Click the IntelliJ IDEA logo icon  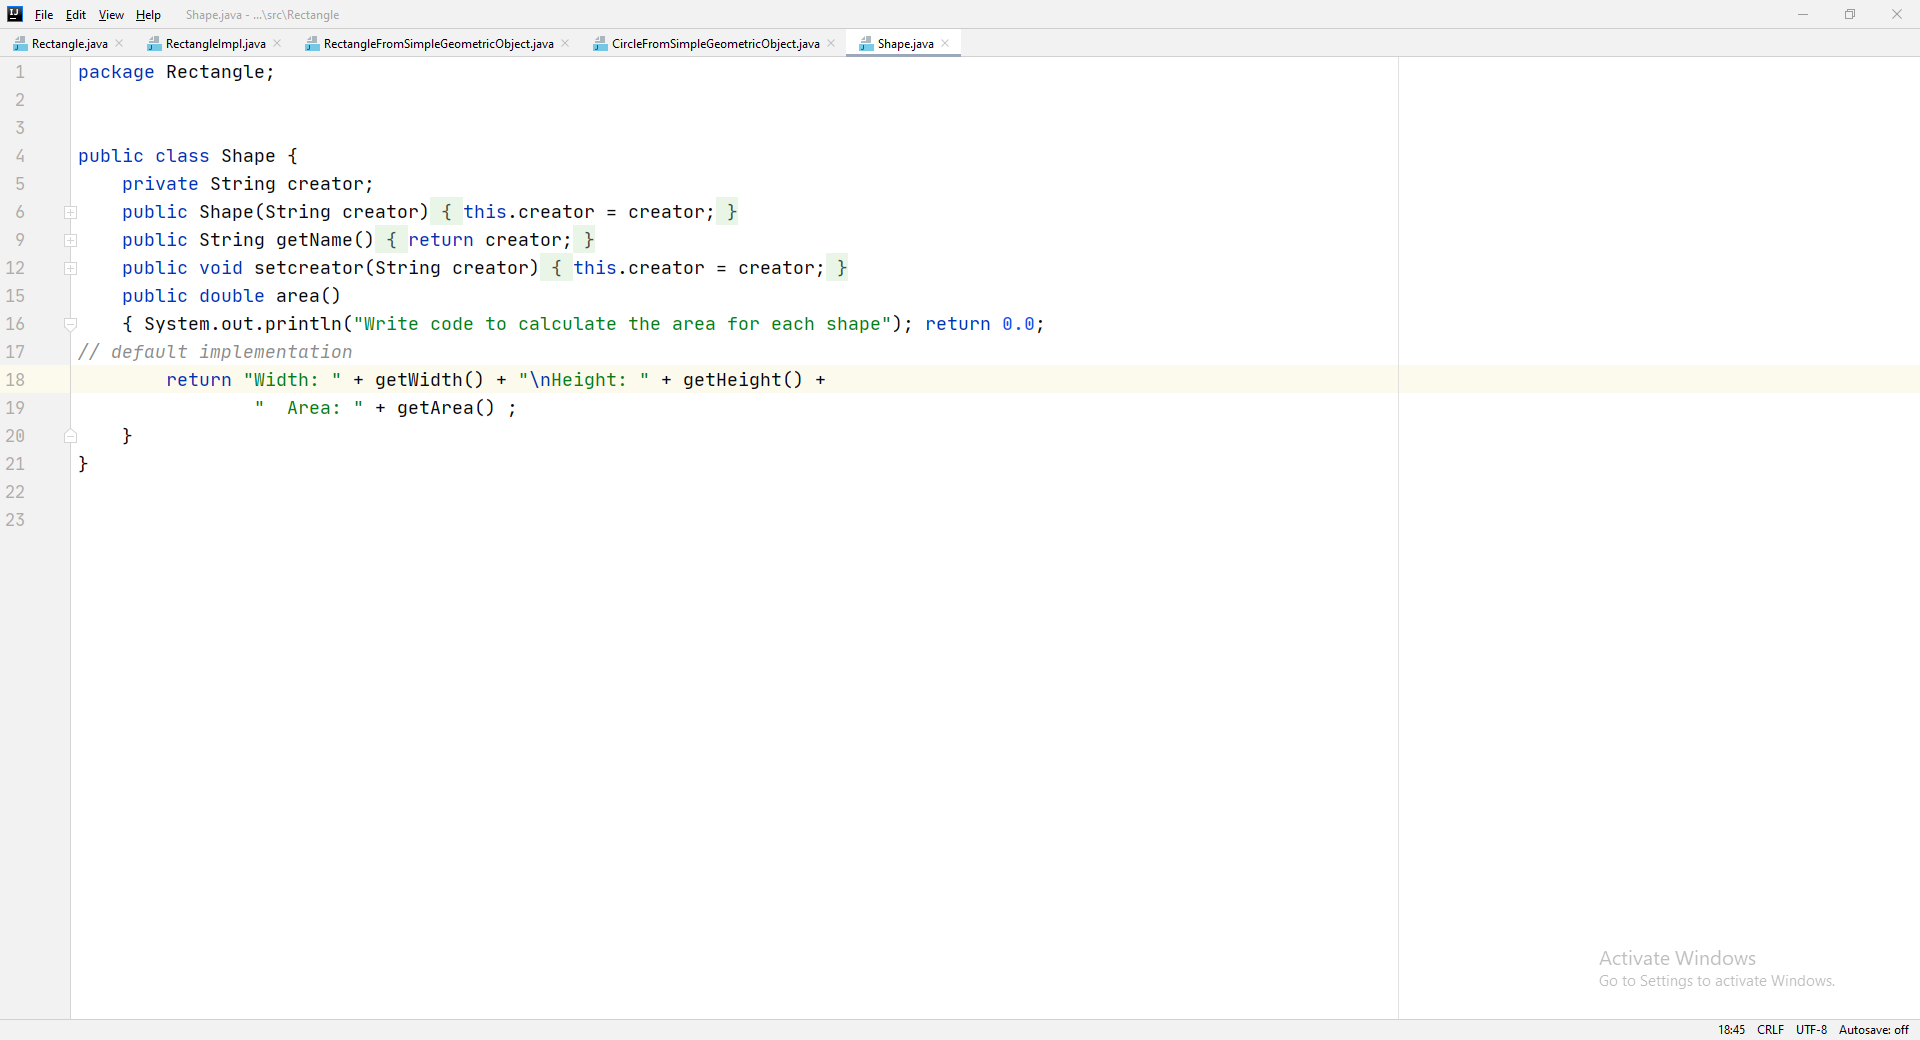[15, 14]
